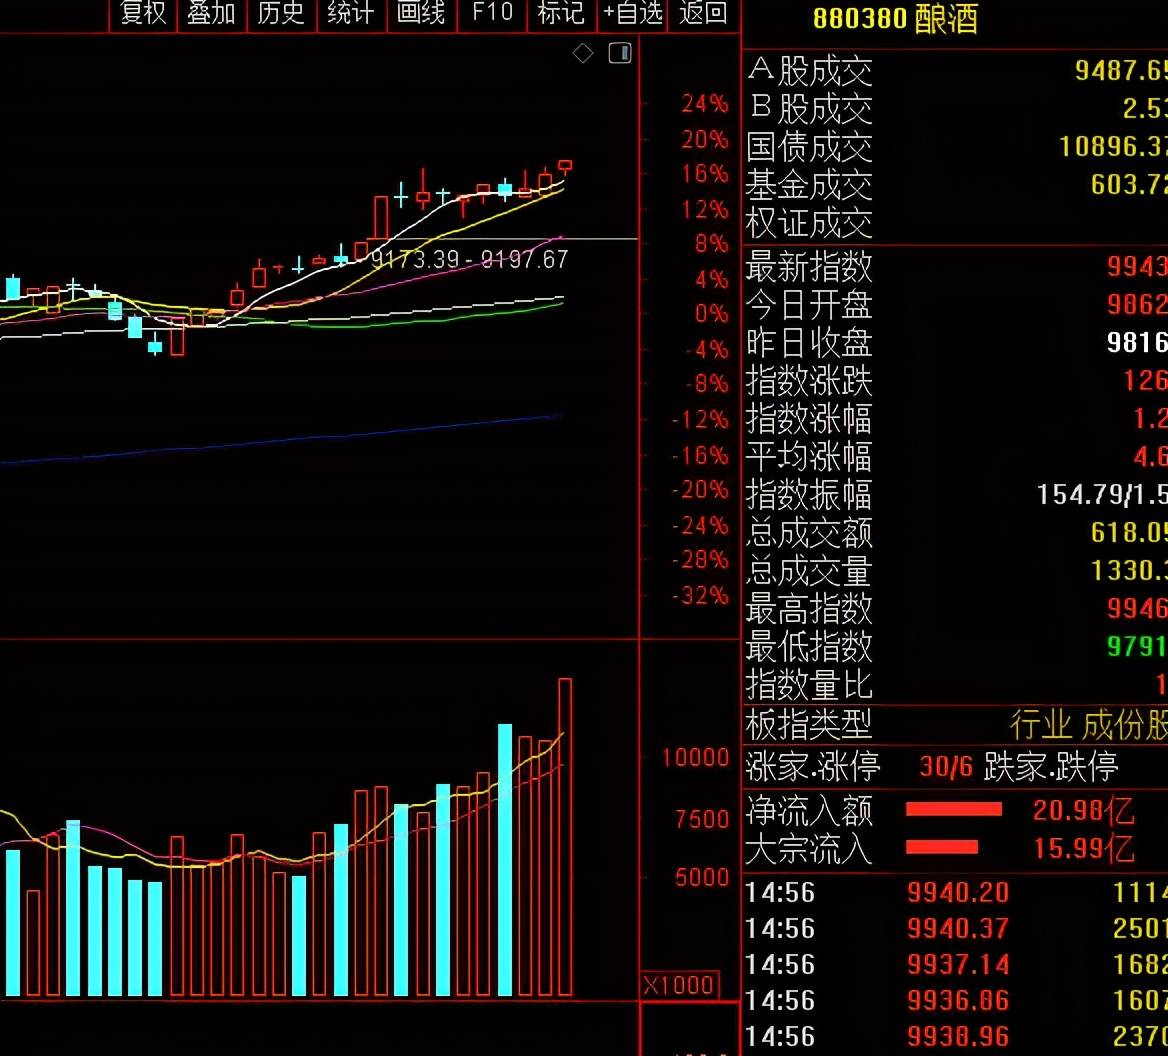The height and width of the screenshot is (1056, 1168).
Task: Click the 板指类型 row
Action: coord(956,724)
